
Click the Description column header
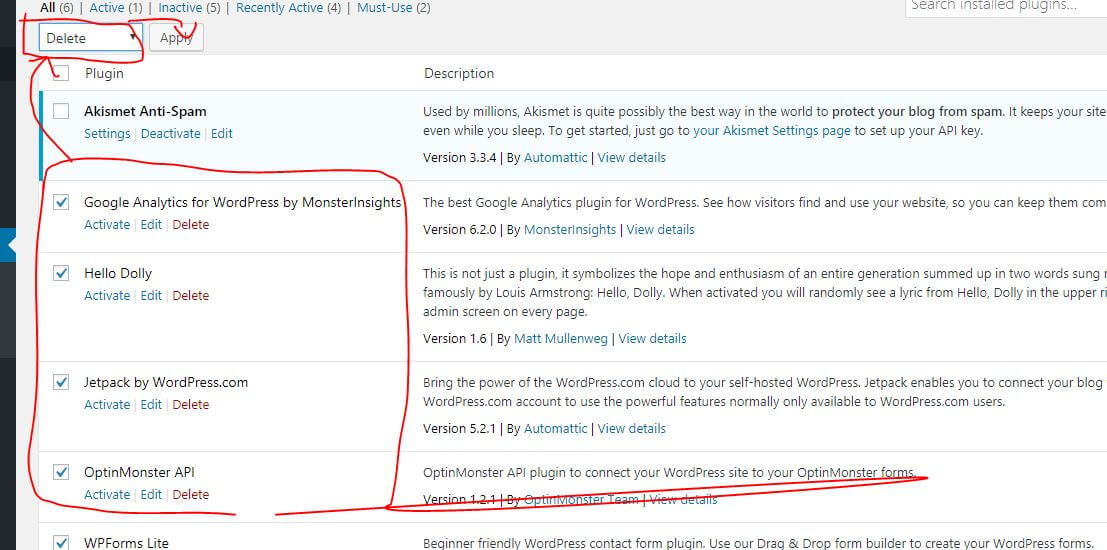tap(459, 73)
